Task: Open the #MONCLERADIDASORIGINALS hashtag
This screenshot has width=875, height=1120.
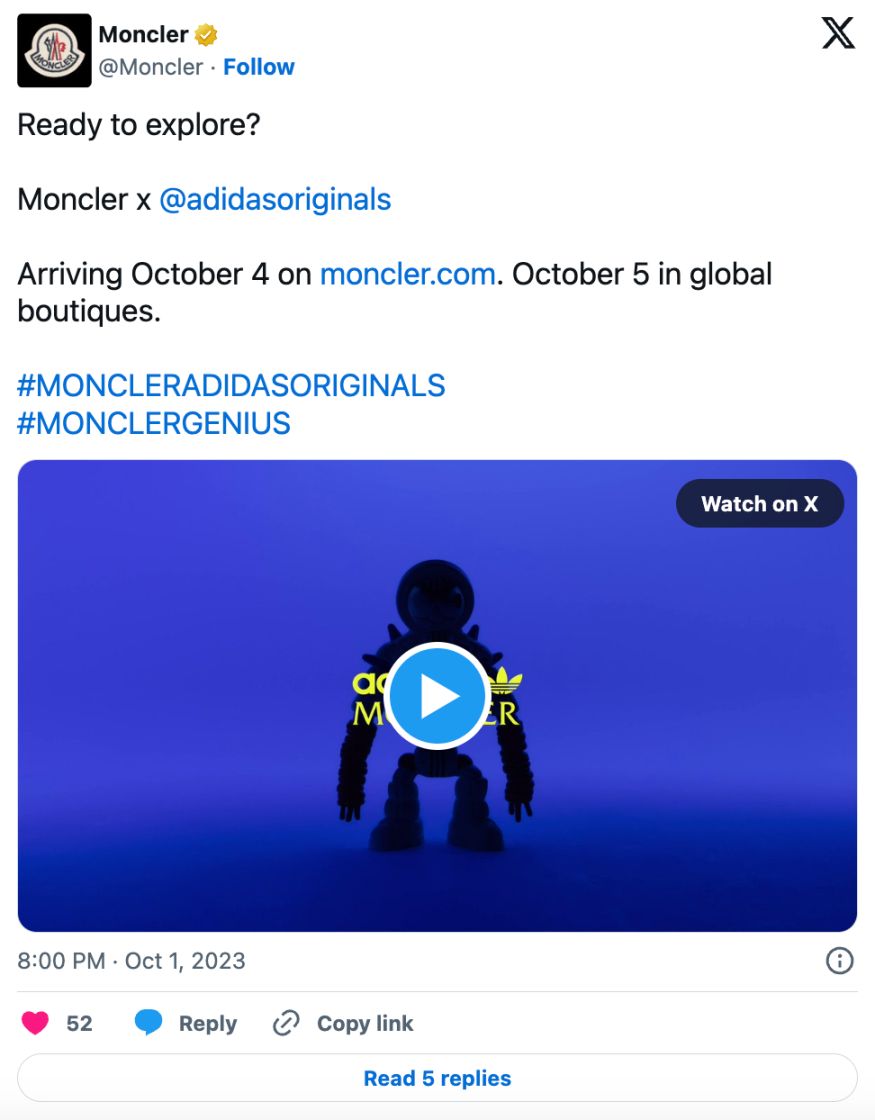Action: pyautogui.click(x=231, y=386)
